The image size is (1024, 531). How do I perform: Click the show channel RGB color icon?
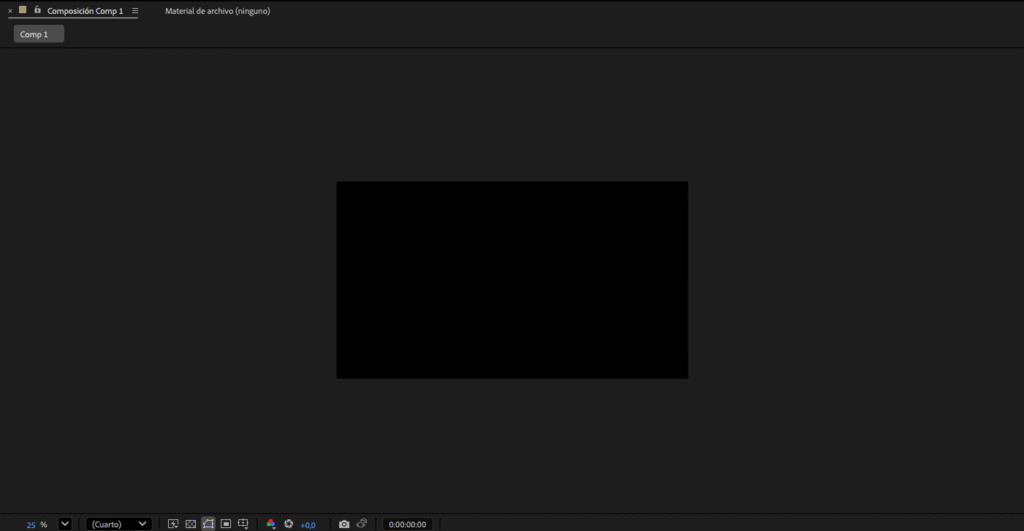pyautogui.click(x=271, y=524)
